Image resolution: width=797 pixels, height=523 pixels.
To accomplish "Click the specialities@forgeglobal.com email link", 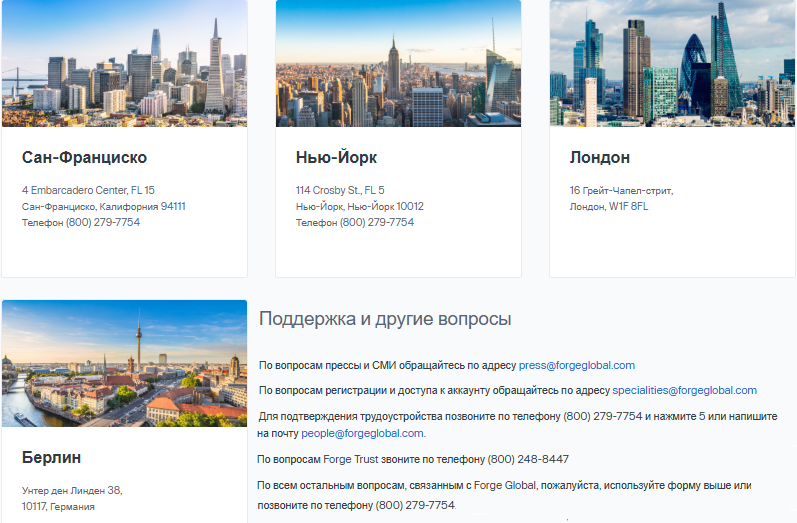I will tap(684, 390).
